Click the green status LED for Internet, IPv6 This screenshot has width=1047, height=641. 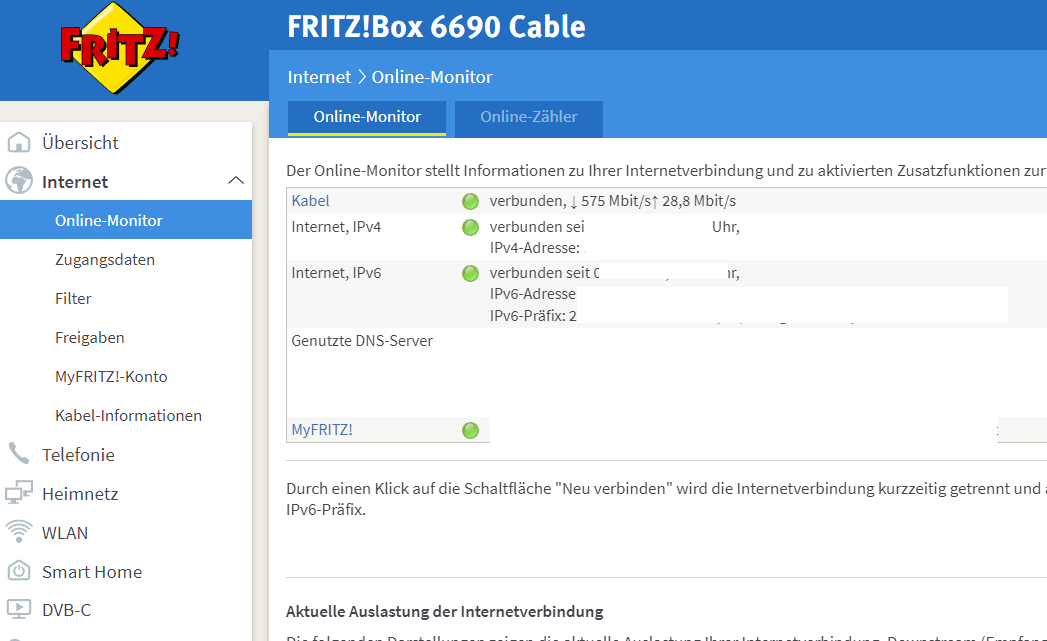pos(471,273)
